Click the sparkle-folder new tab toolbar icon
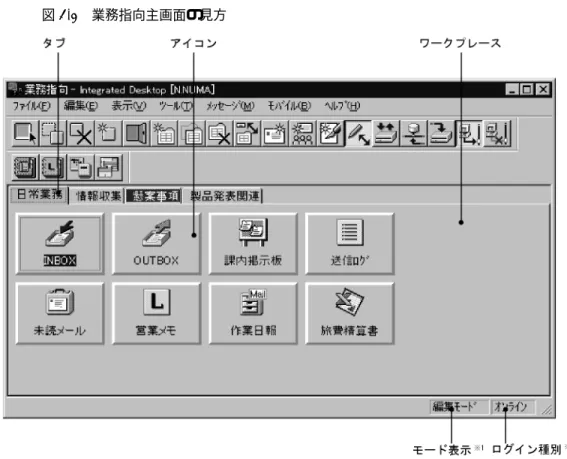This screenshot has width=567, height=459. (x=164, y=133)
